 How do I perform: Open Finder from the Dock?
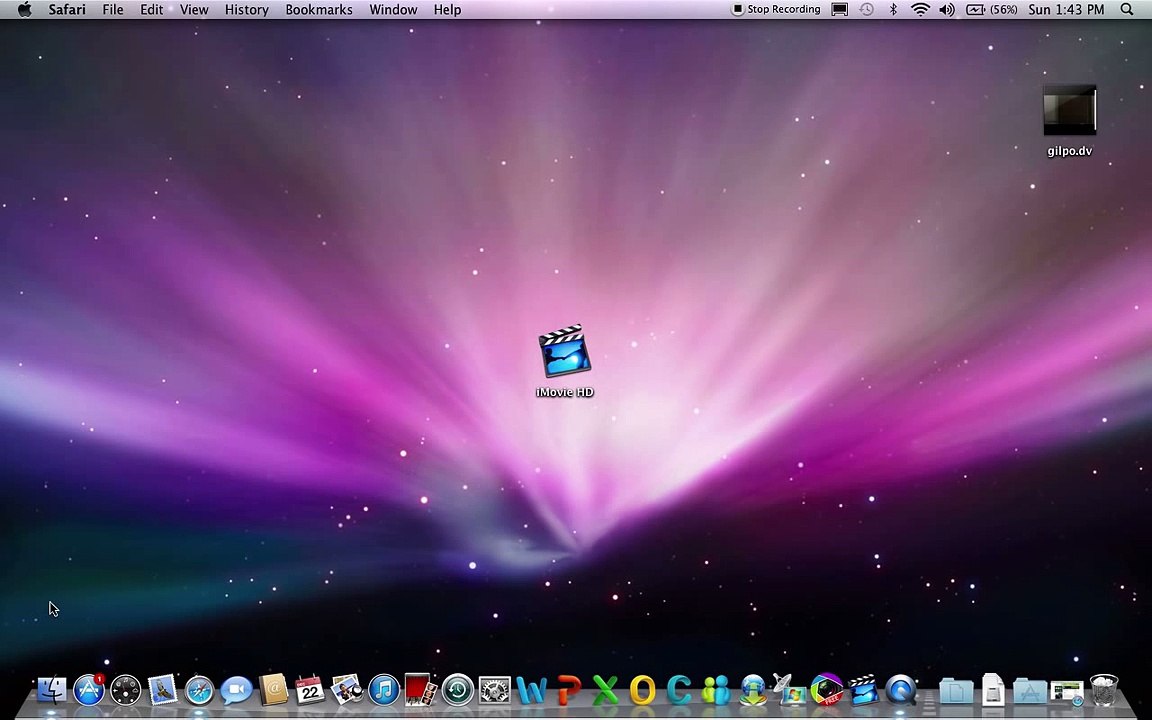(x=51, y=691)
